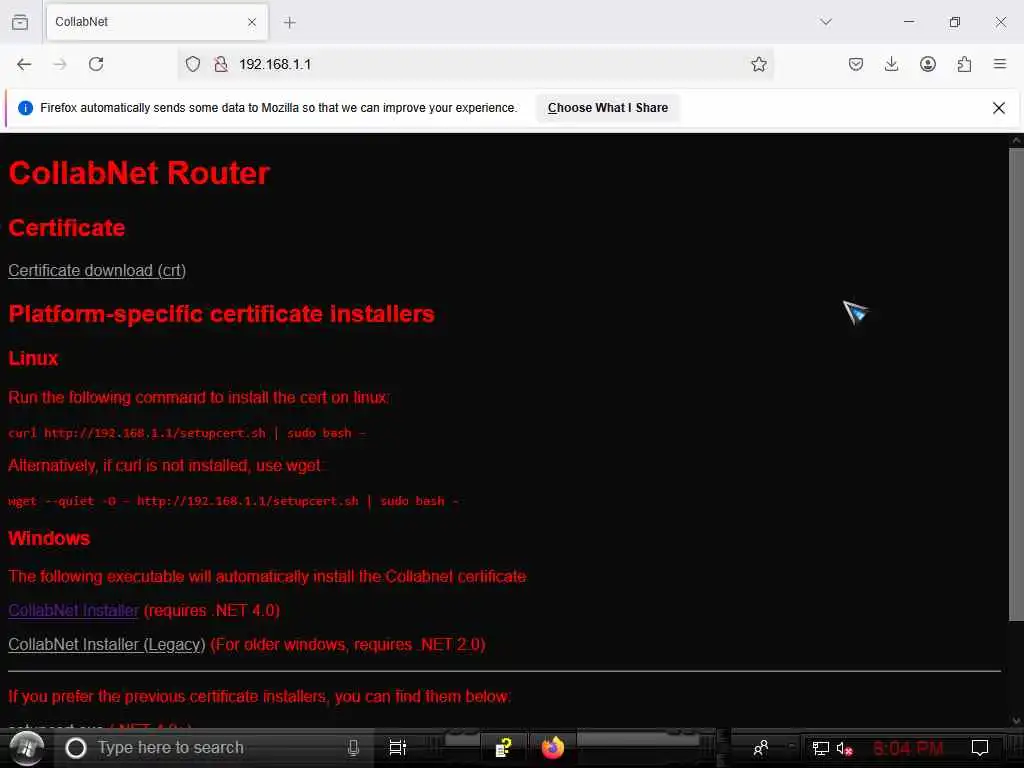Viewport: 1024px width, 768px height.
Task: Click the 8:04 PM clock
Action: [x=908, y=748]
